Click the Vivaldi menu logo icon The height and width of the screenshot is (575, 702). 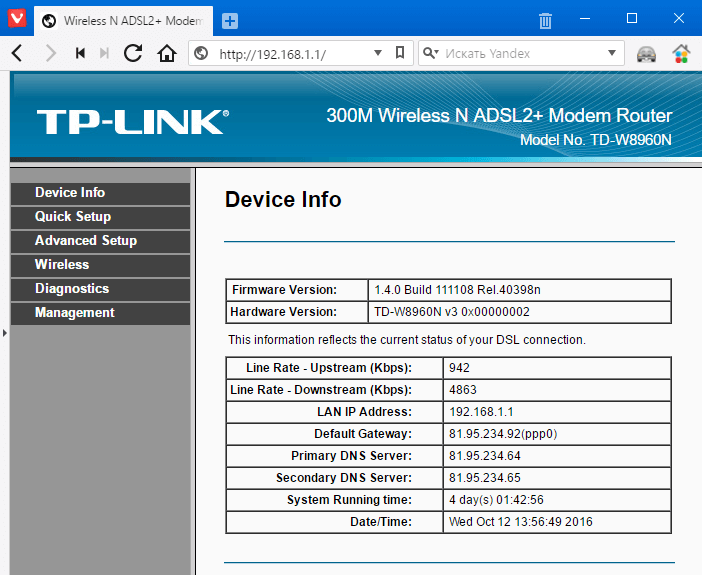[17, 18]
